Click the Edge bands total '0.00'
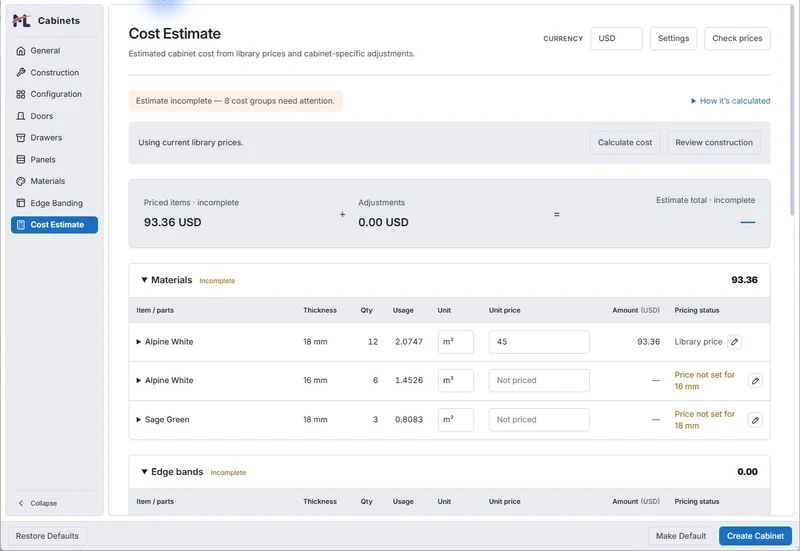This screenshot has height=551, width=800. coord(747,472)
